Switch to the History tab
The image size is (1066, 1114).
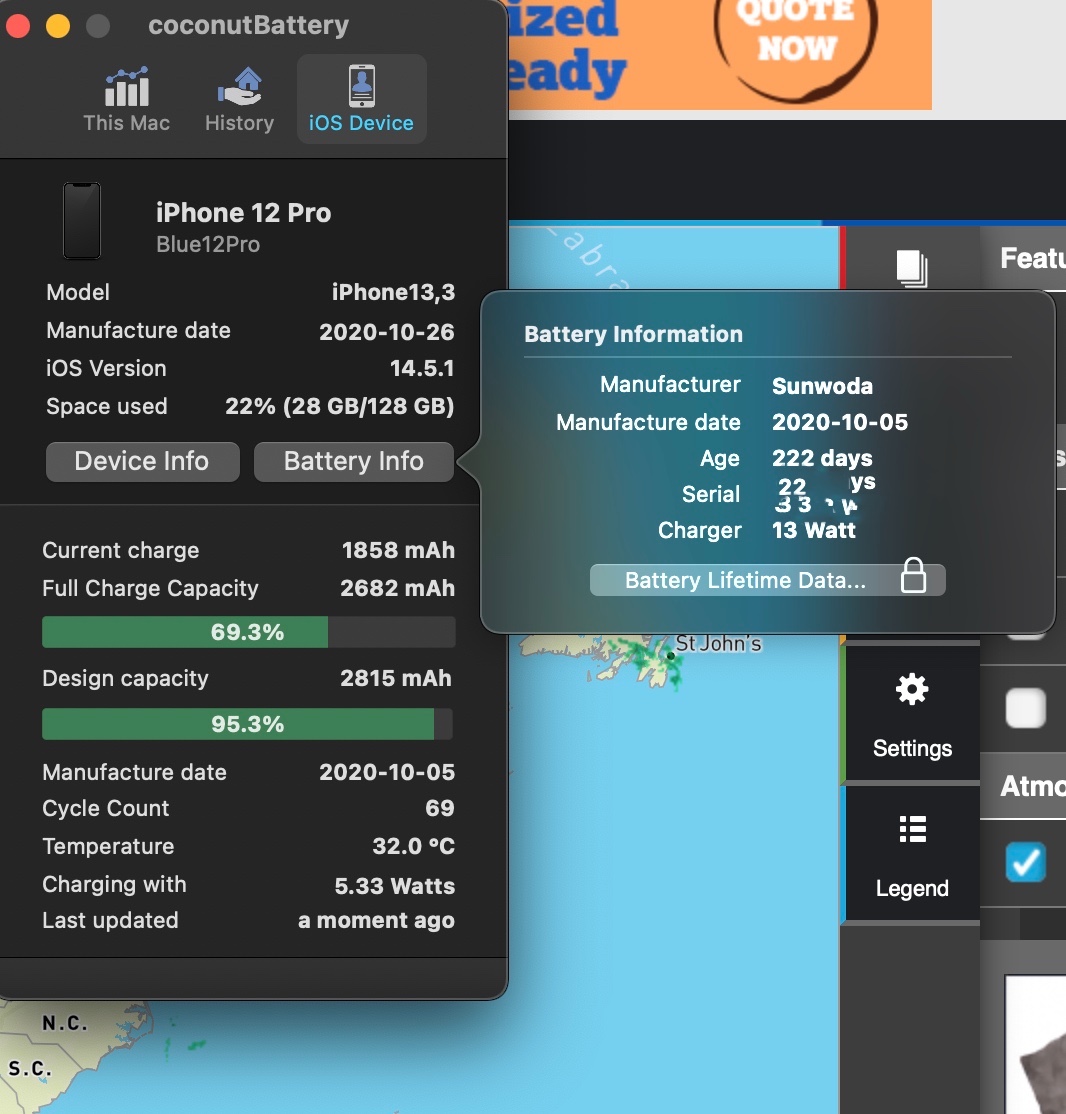click(x=239, y=99)
